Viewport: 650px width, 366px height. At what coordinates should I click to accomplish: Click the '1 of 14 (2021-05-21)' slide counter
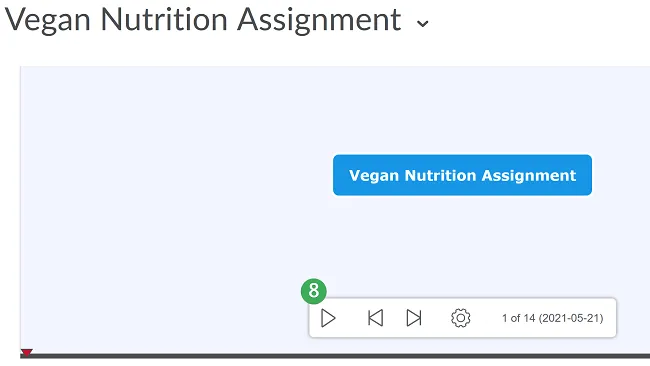[553, 318]
